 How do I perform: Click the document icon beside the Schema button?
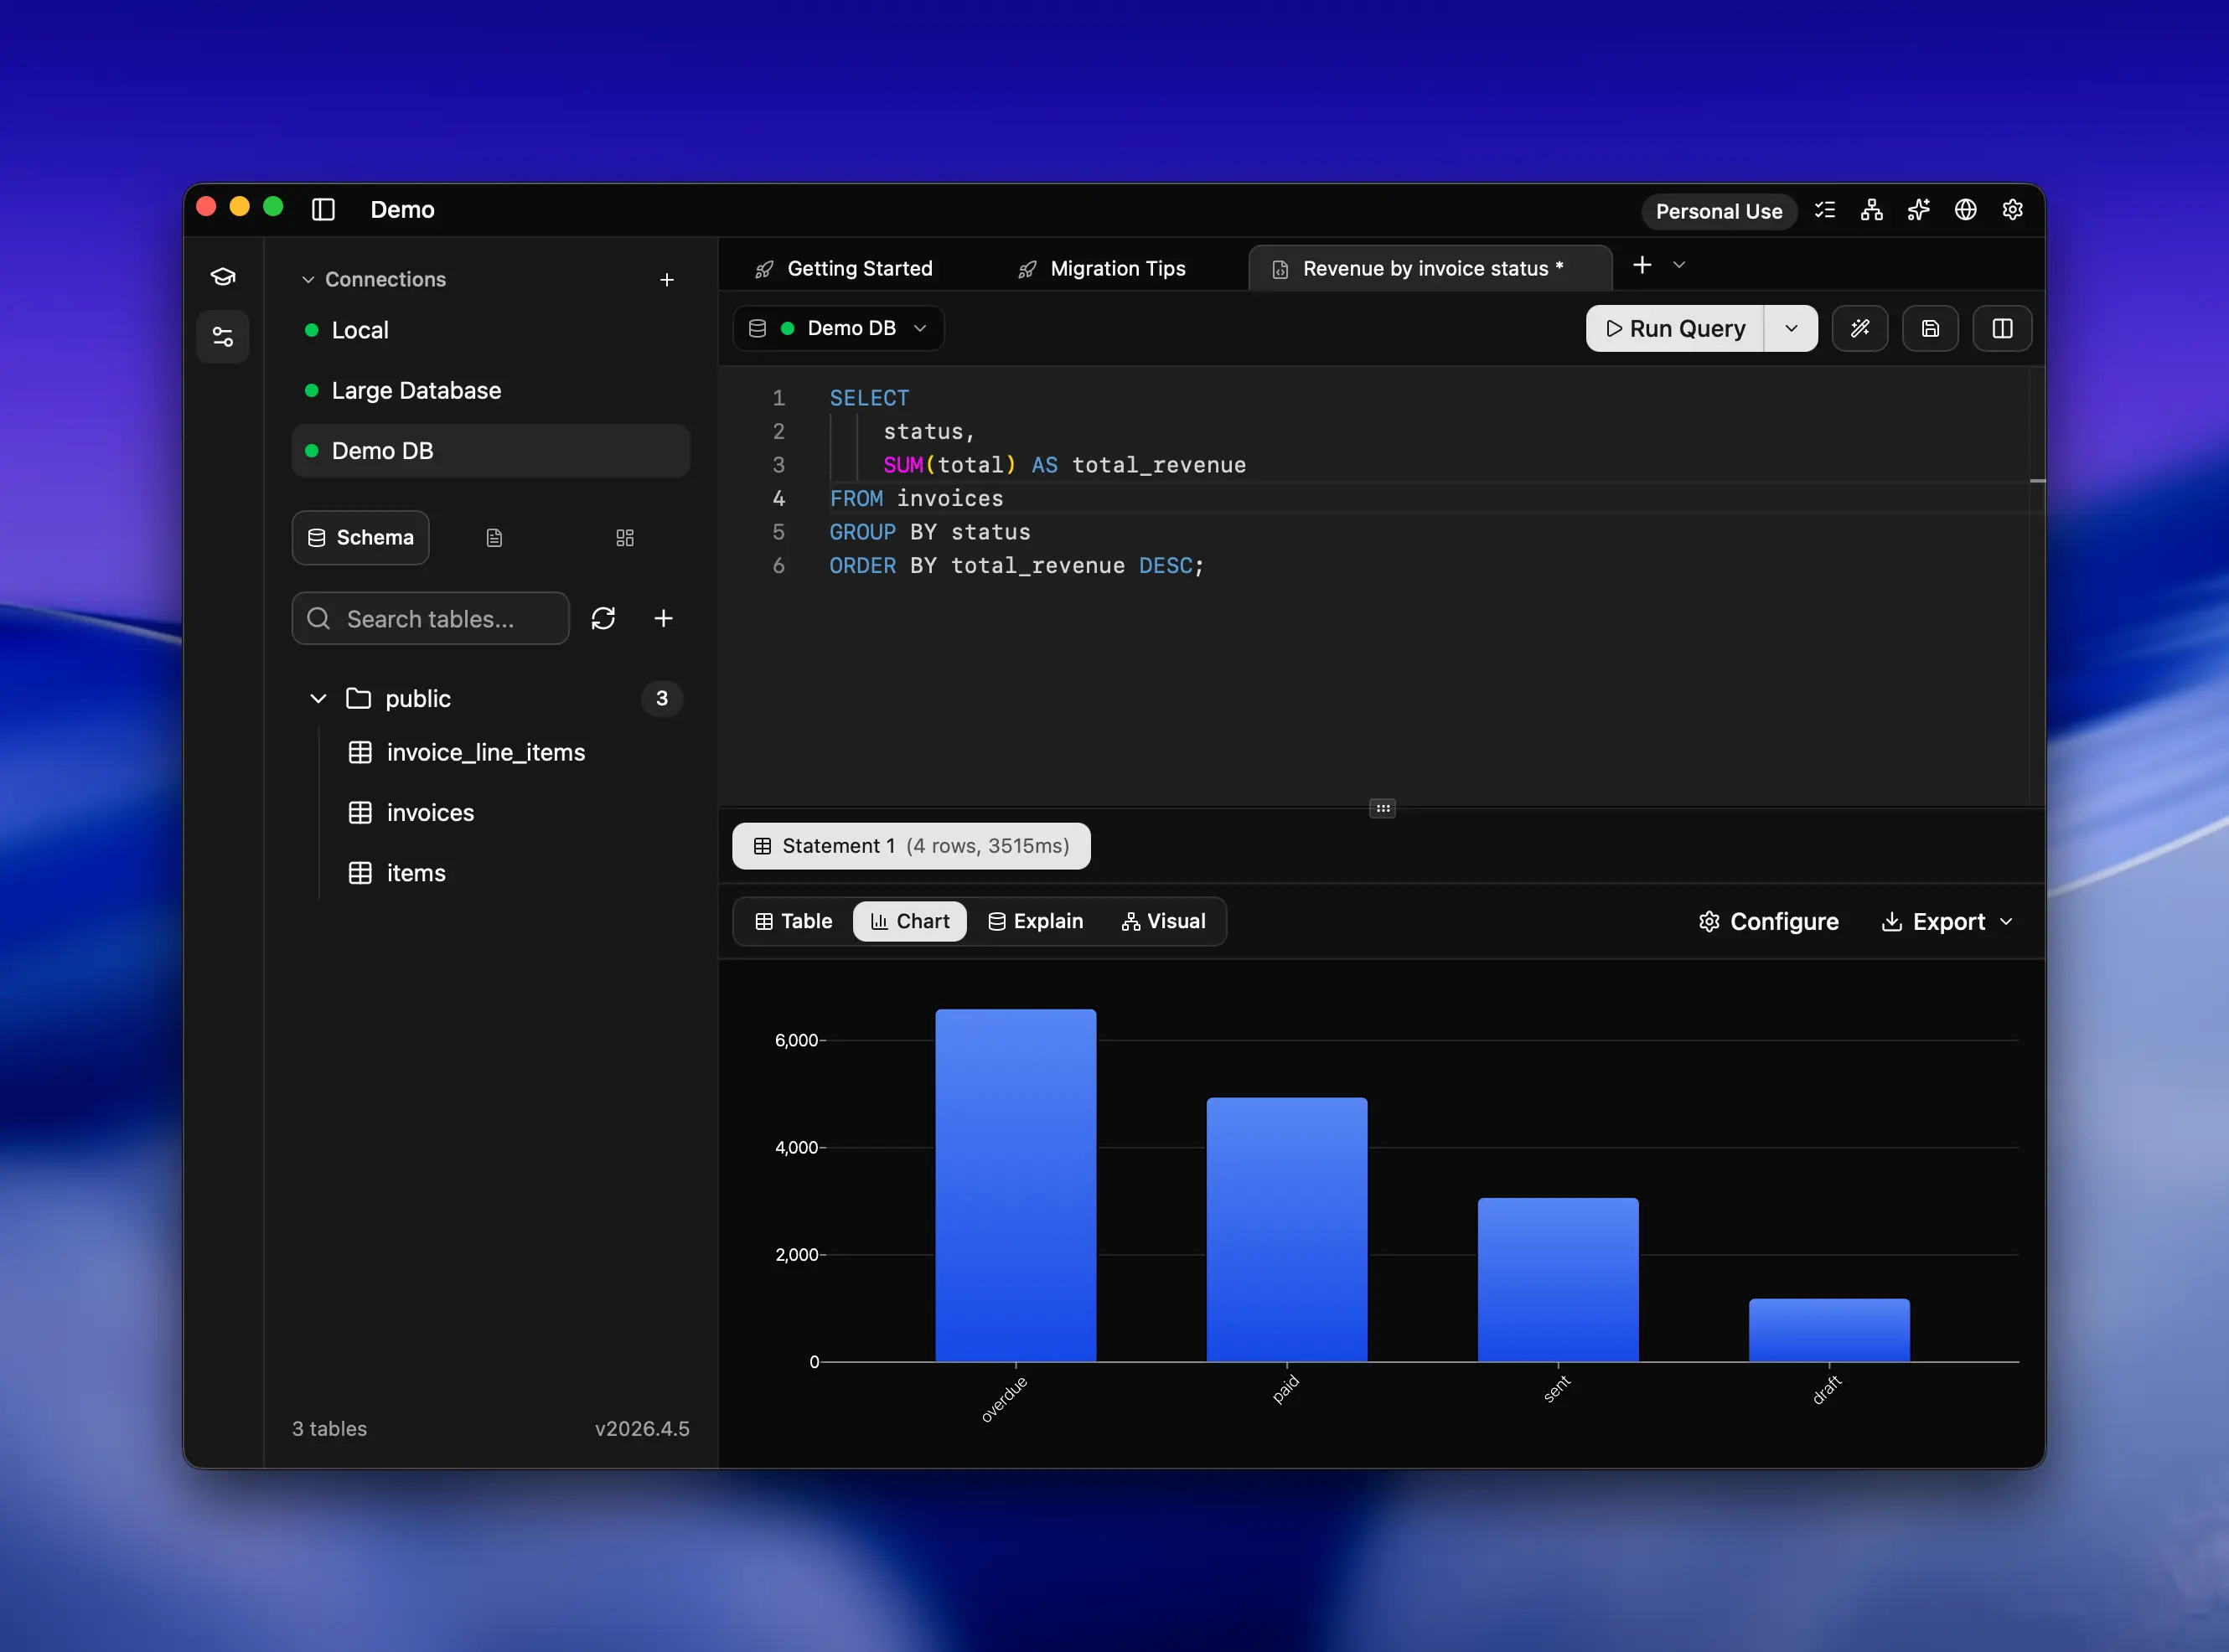click(494, 537)
